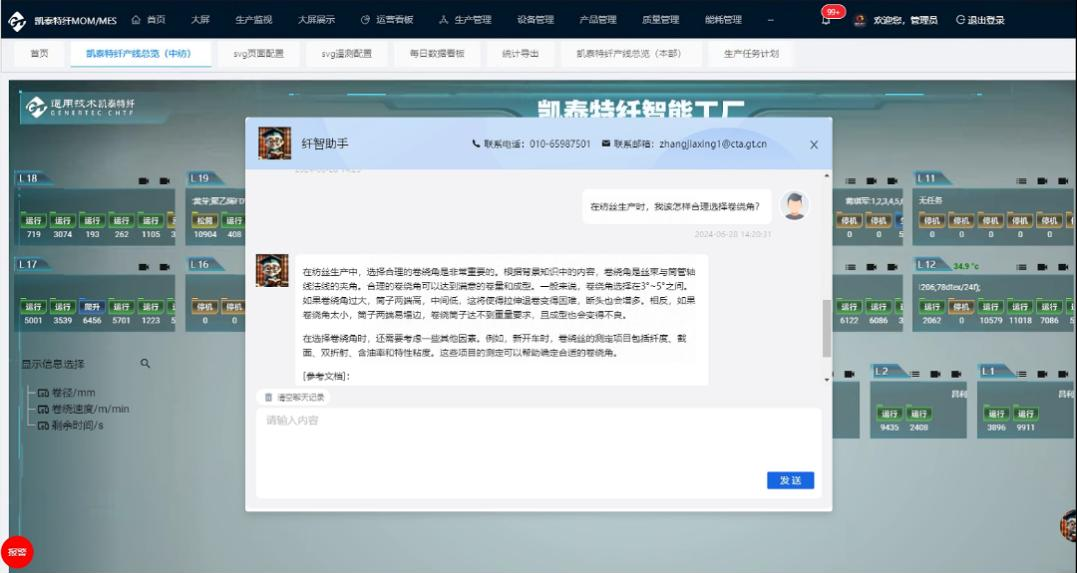Click the first camera icon on line L18
Screen dimensions: 1078x574
(x=143, y=180)
